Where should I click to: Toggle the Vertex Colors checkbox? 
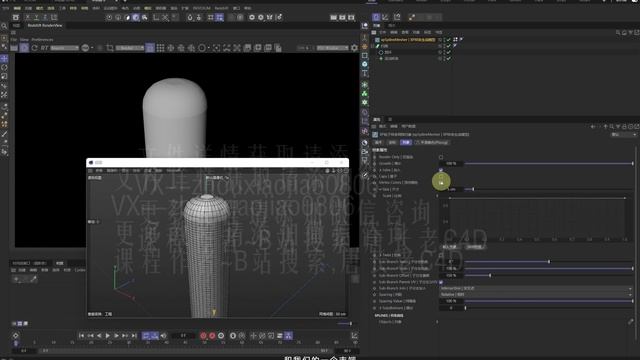tap(441, 183)
